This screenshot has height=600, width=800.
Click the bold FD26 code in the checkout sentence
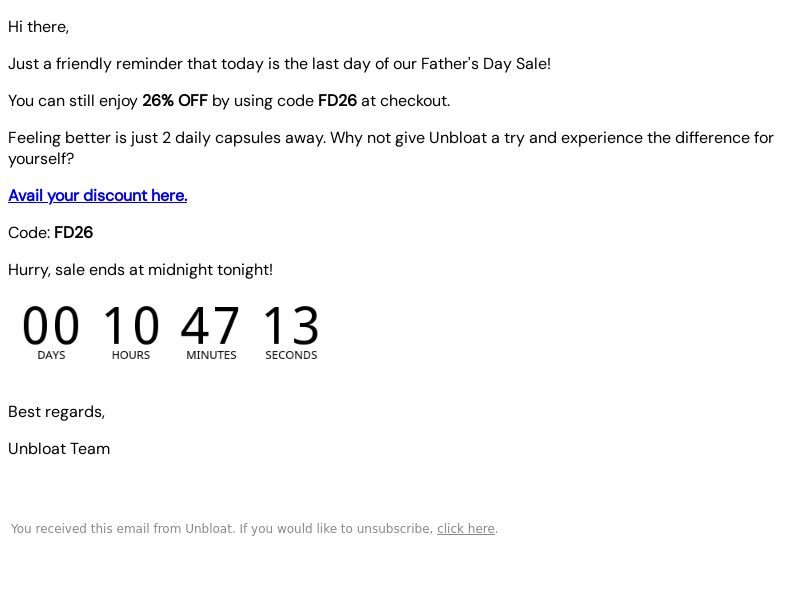(x=337, y=101)
